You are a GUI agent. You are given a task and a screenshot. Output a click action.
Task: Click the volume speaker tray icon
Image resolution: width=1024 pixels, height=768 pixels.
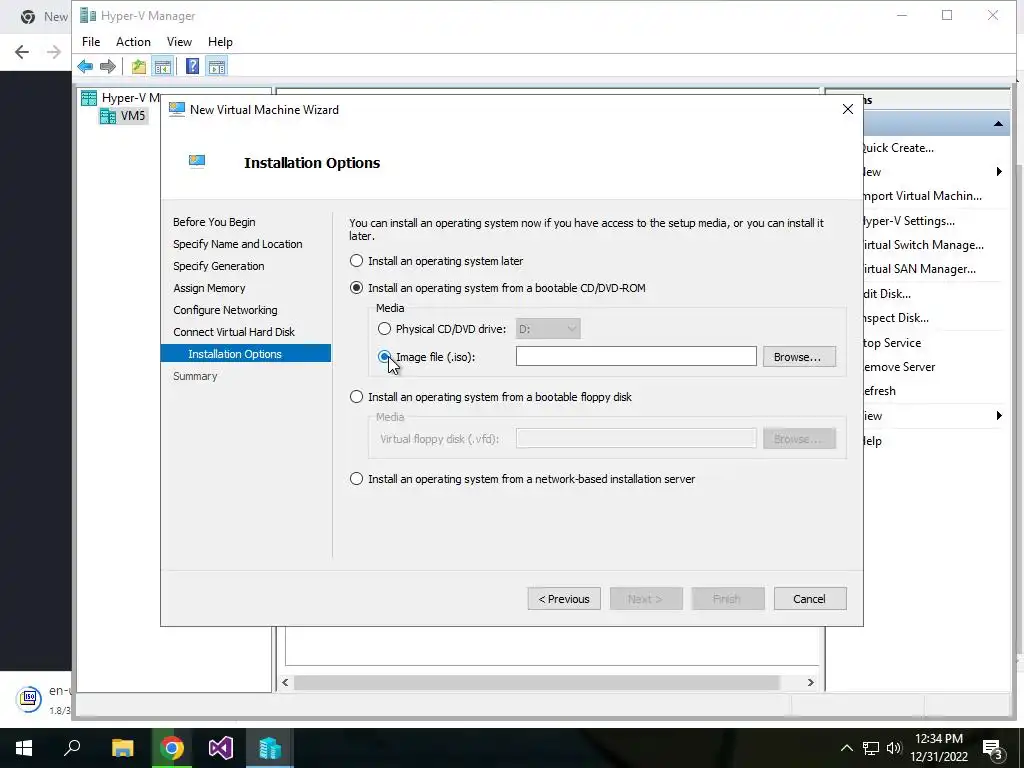[893, 748]
